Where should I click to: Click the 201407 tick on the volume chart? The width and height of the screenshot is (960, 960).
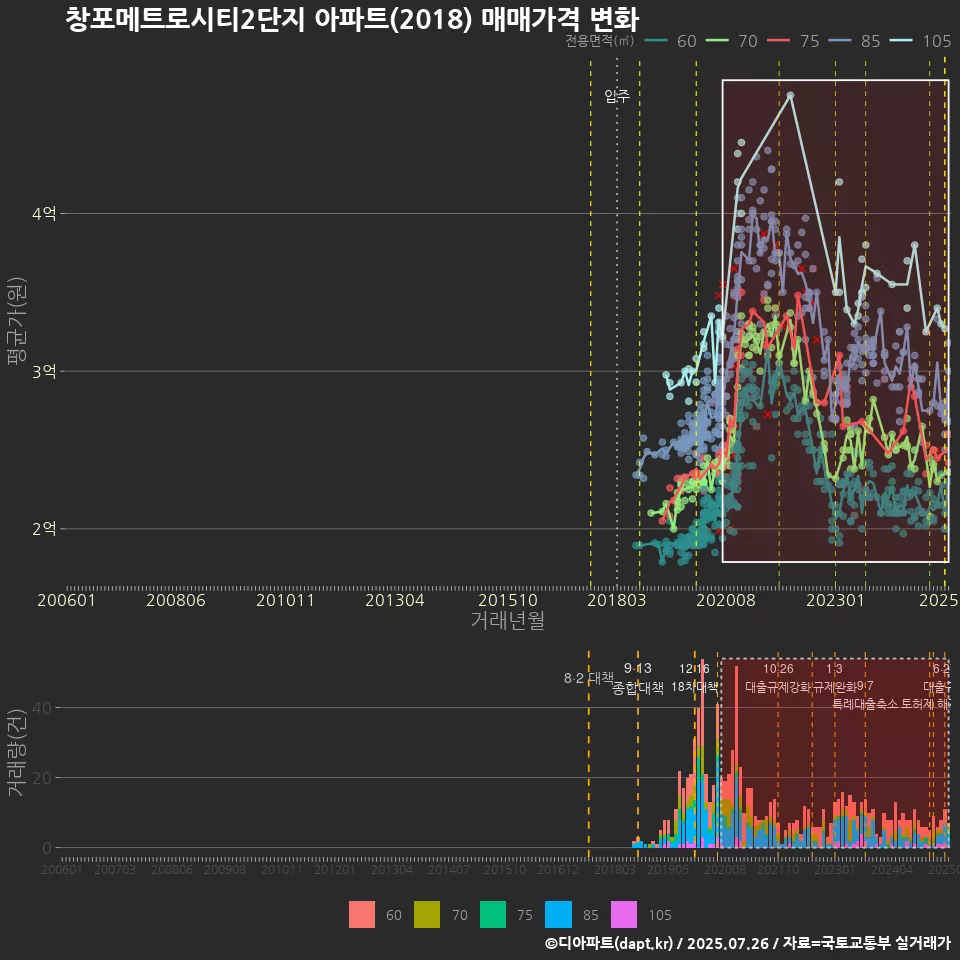tap(448, 869)
